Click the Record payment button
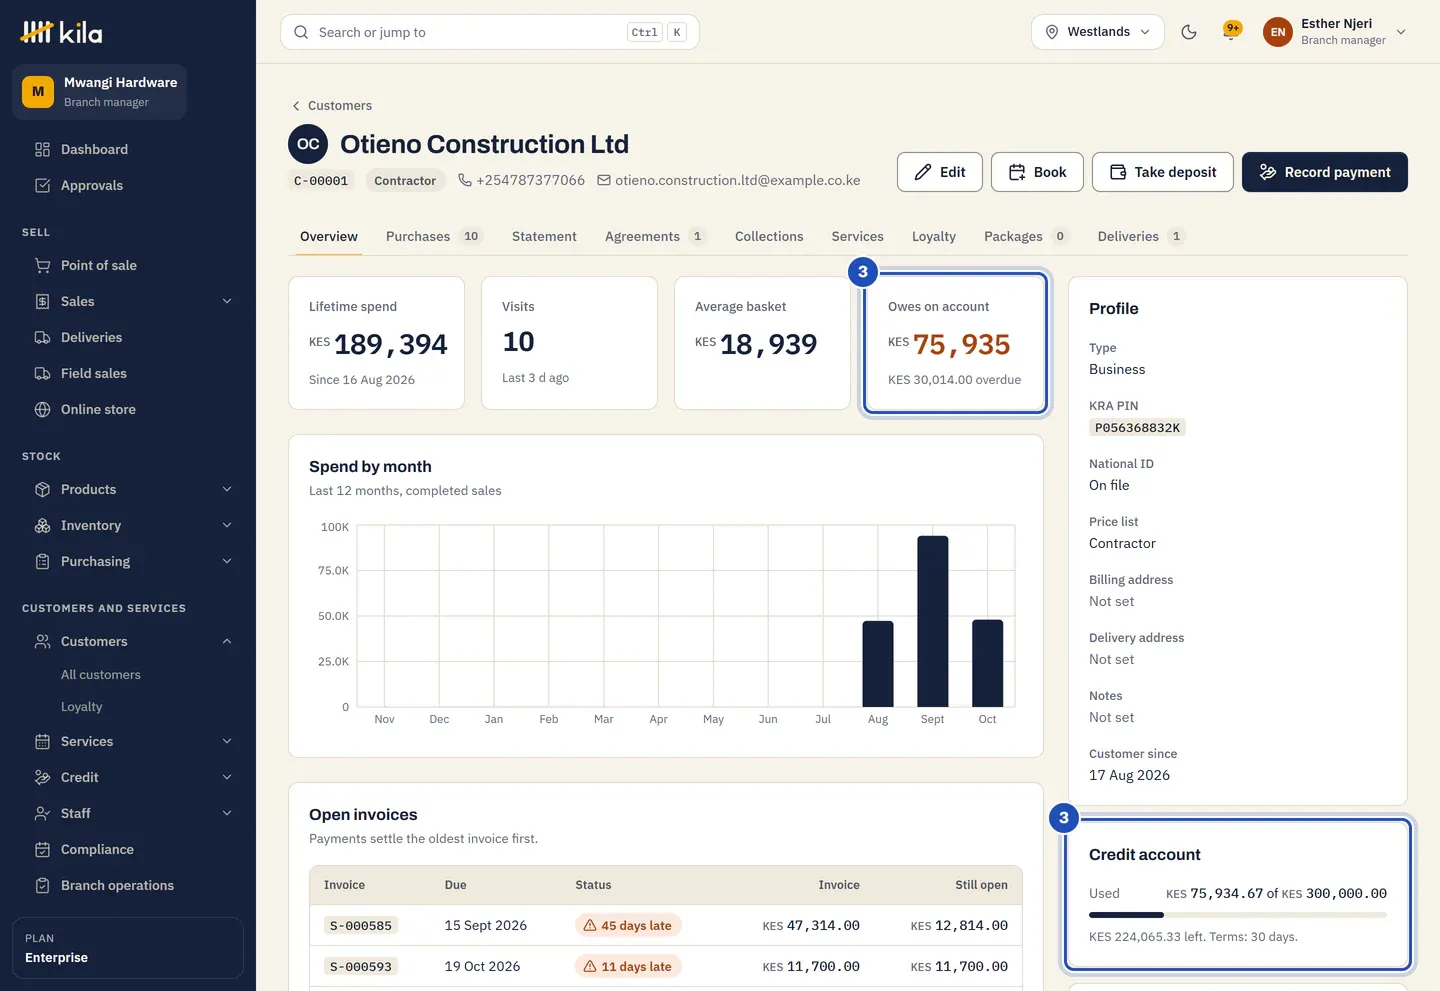This screenshot has width=1440, height=991. point(1325,172)
